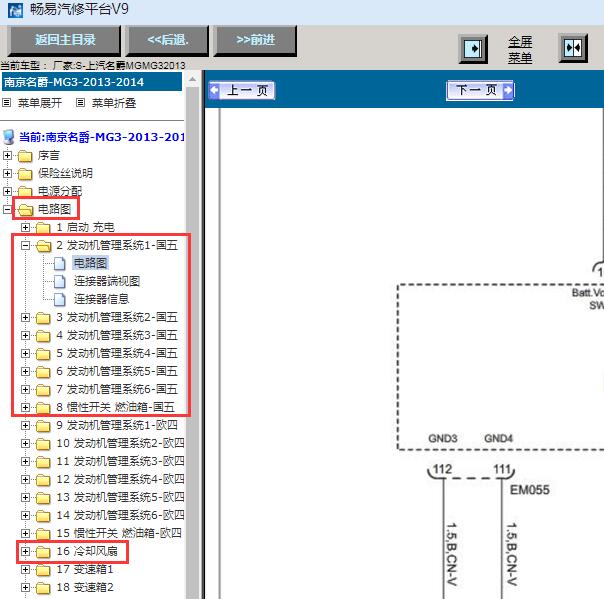
Task: Go to previous page 上一页
Action: (242, 91)
